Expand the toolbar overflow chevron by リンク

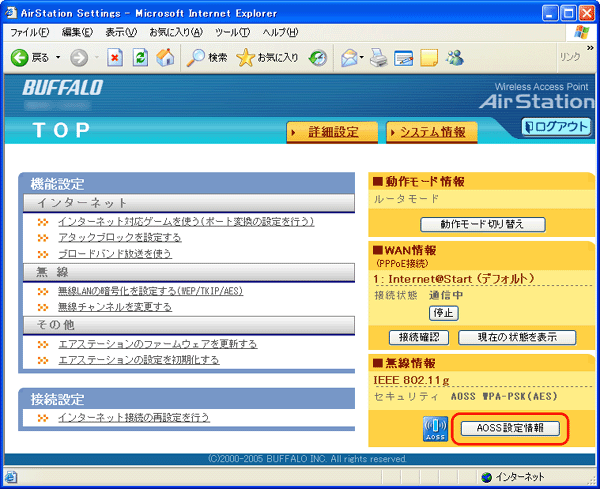tap(590, 48)
